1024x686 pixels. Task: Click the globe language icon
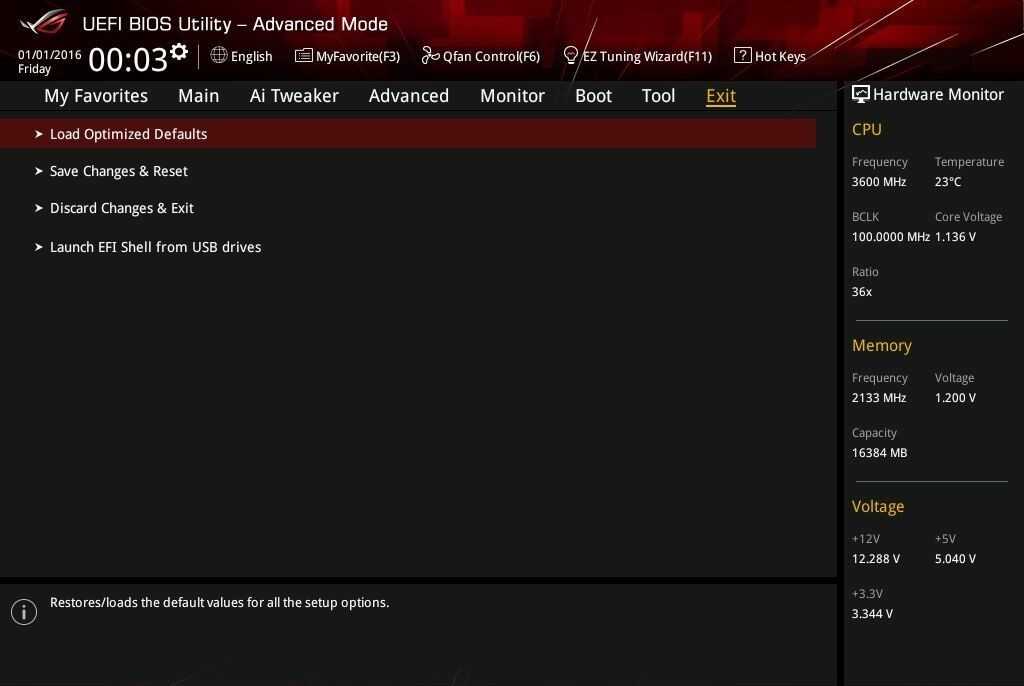[x=219, y=55]
